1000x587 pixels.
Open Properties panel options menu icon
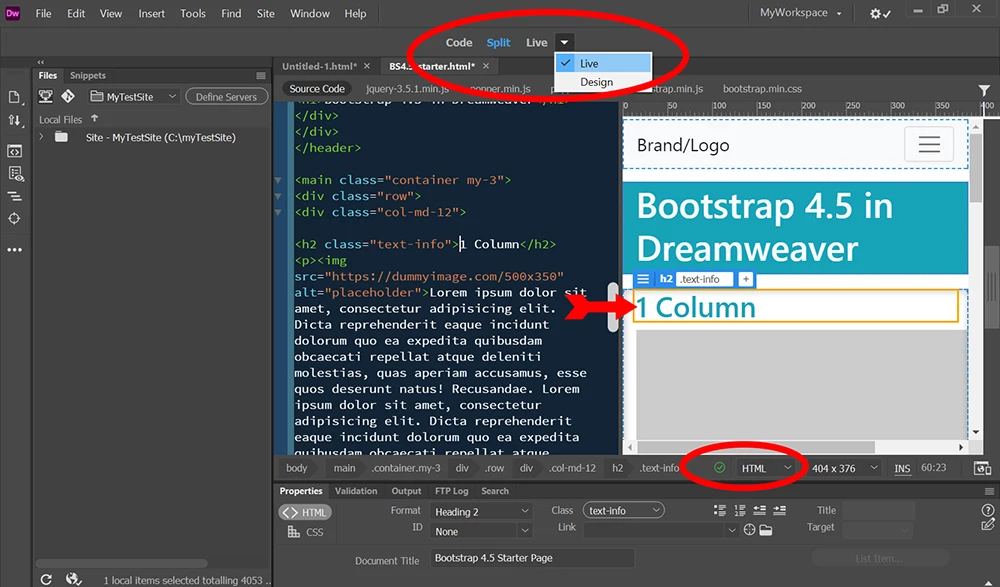989,491
